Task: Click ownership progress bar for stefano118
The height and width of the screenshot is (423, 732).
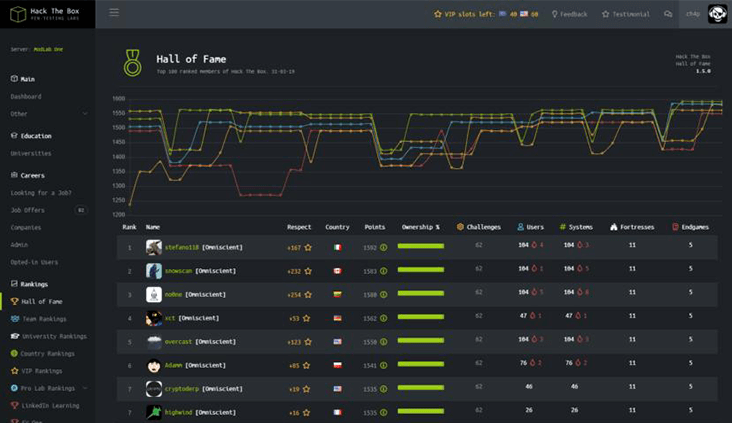Action: click(x=421, y=246)
